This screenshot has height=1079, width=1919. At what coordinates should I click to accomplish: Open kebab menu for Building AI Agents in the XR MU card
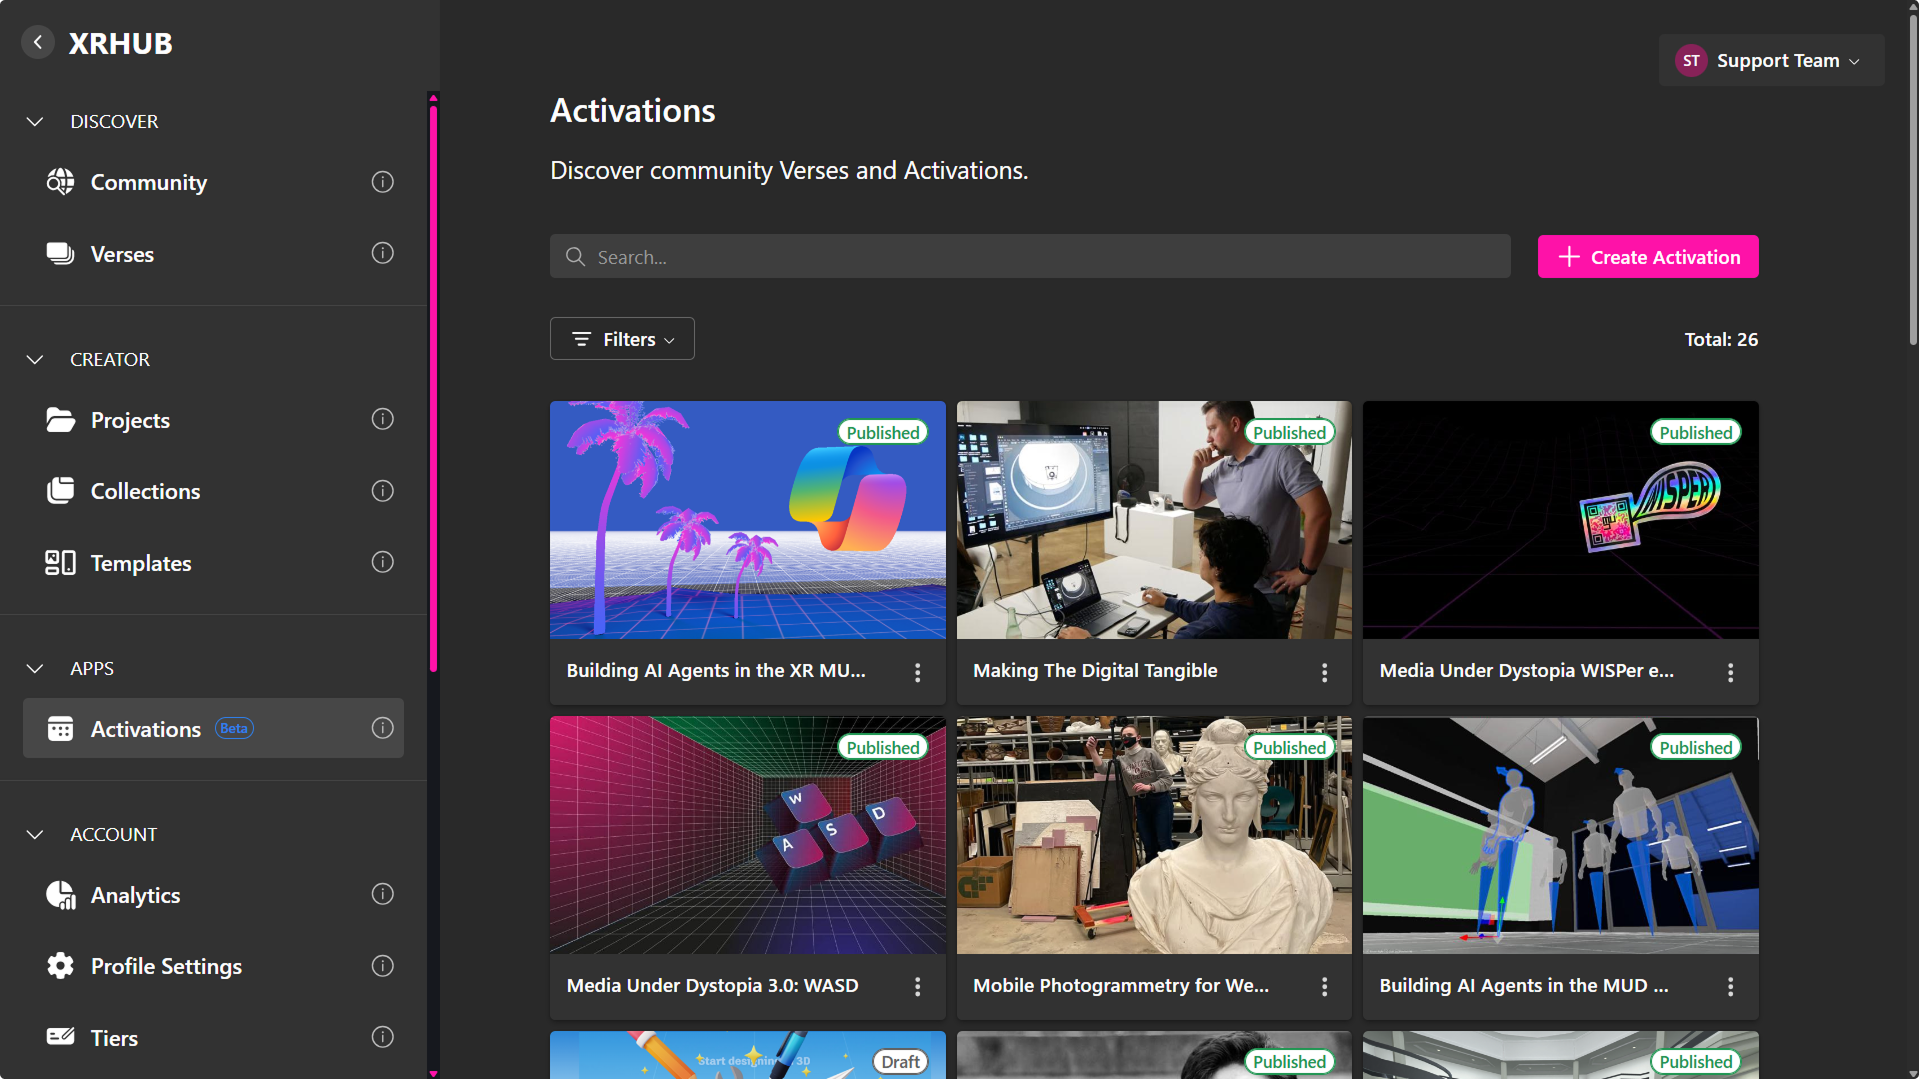coord(917,672)
